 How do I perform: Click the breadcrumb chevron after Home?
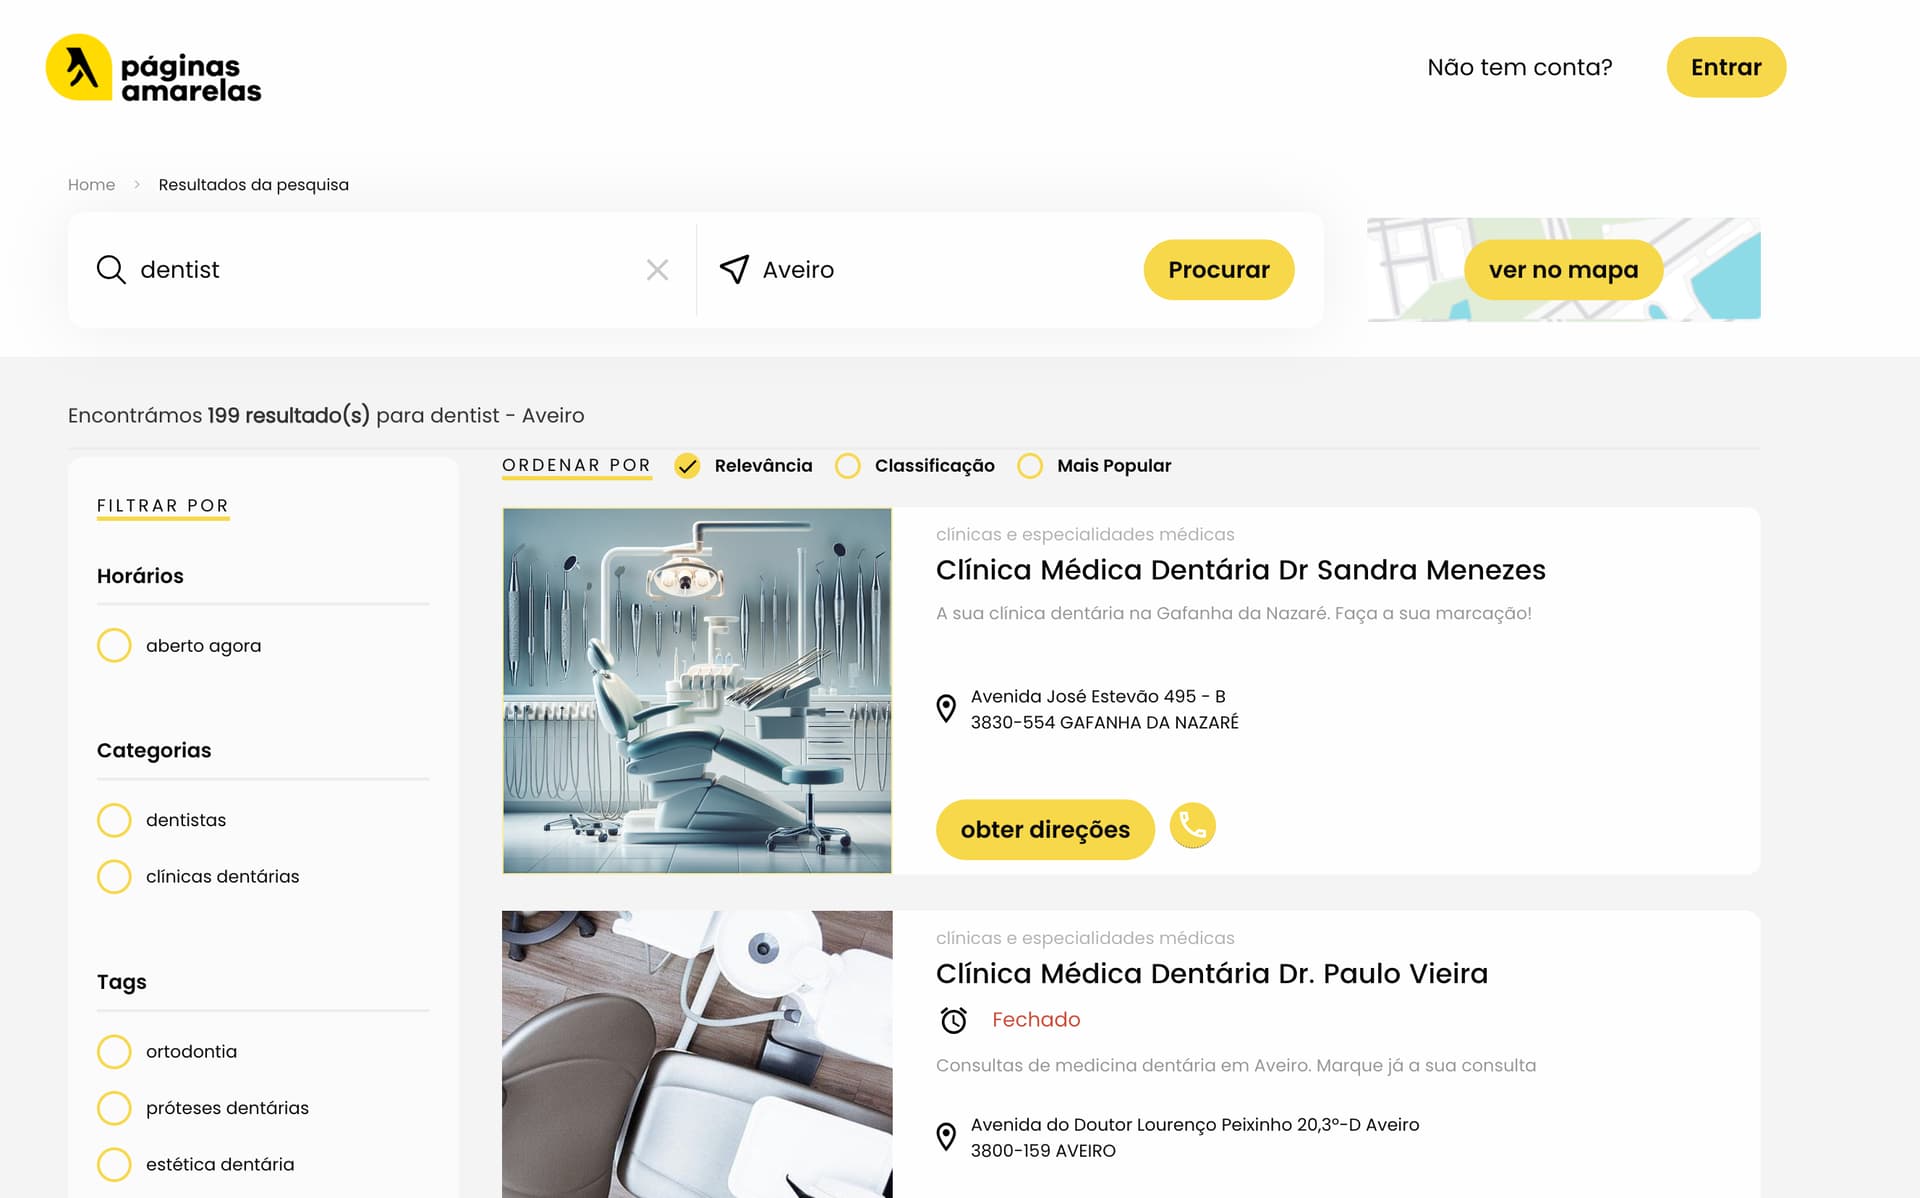coord(137,185)
